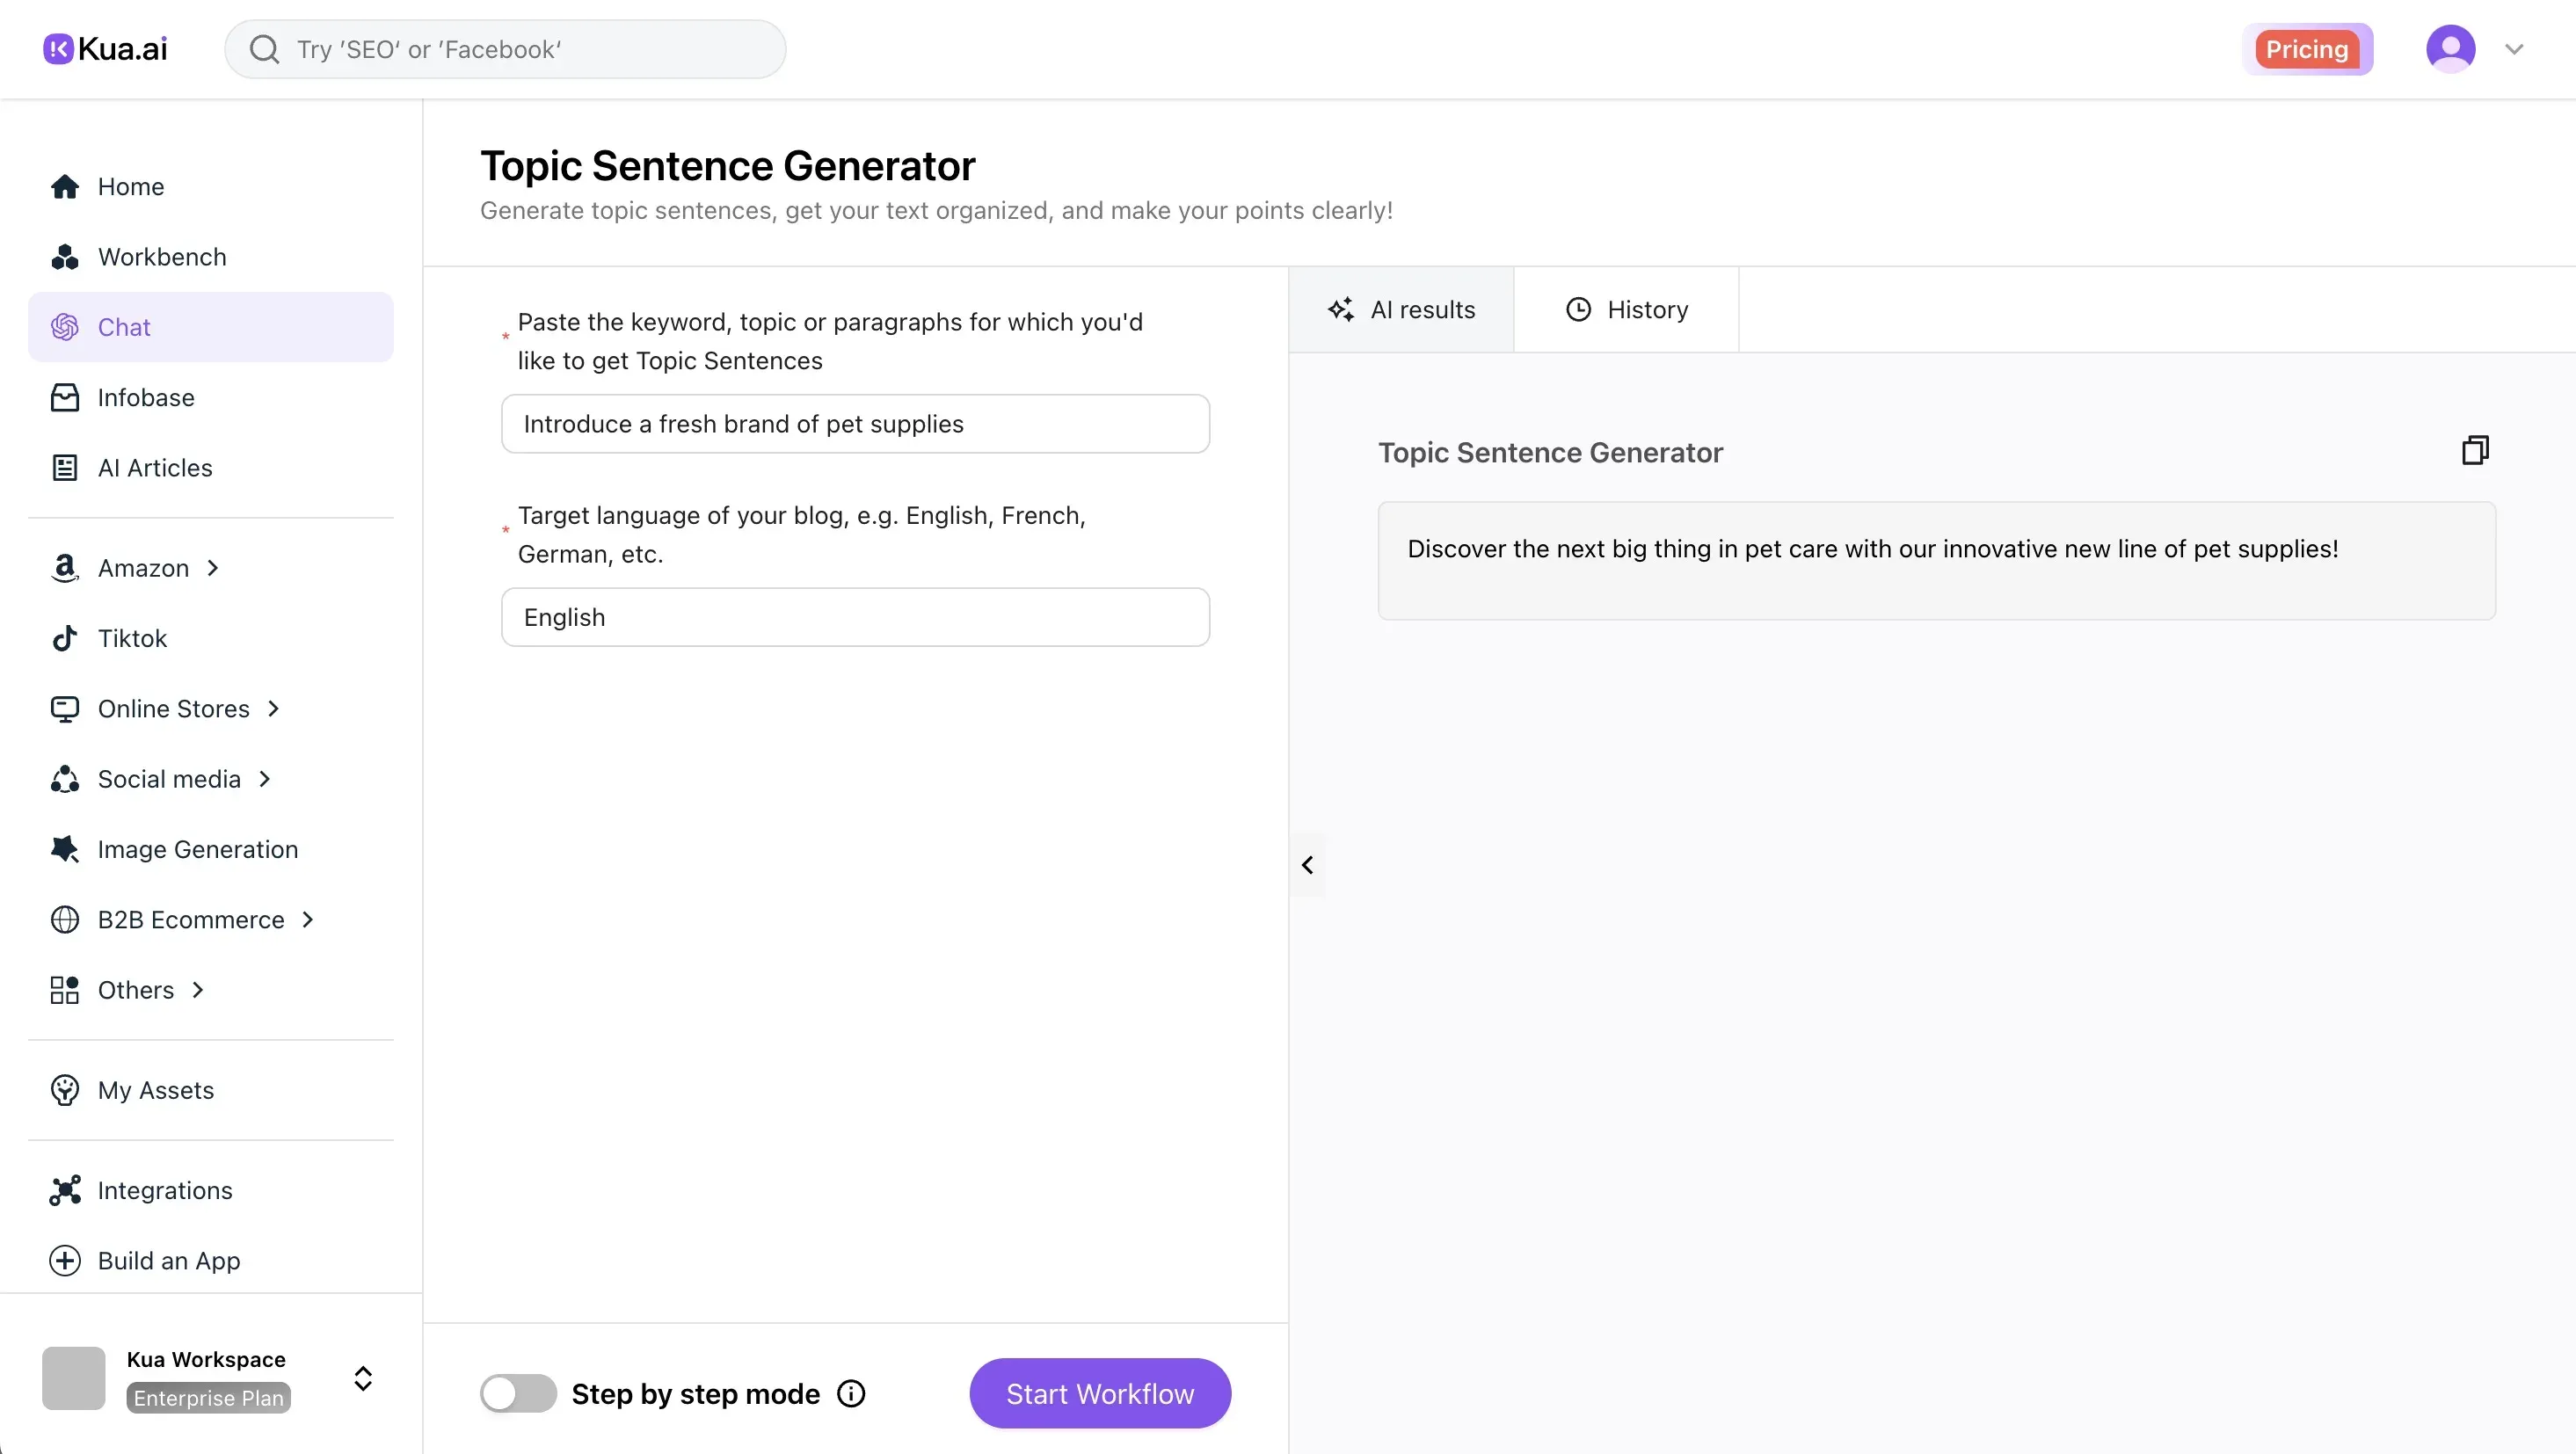This screenshot has width=2576, height=1454.
Task: Open the Pricing page
Action: coord(2308,48)
